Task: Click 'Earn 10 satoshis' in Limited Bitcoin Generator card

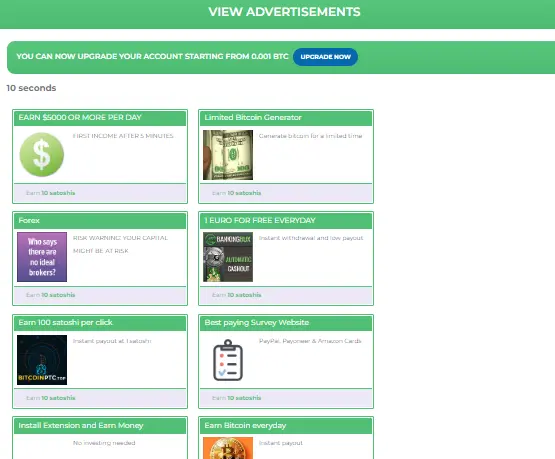Action: click(236, 193)
